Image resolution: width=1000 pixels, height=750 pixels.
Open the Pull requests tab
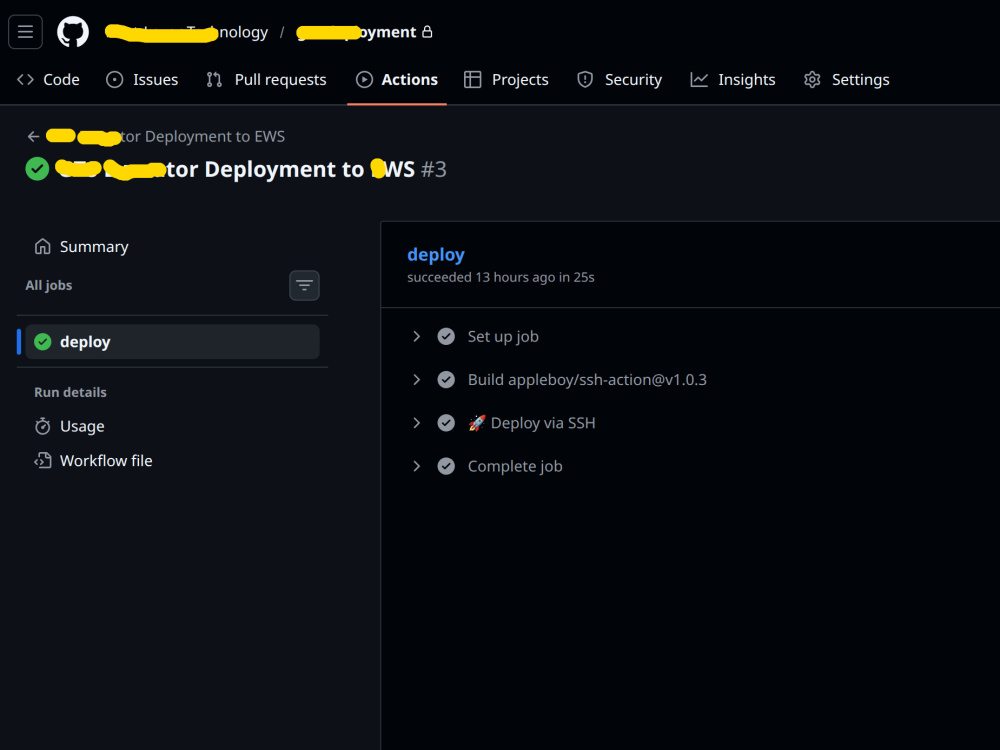point(267,80)
